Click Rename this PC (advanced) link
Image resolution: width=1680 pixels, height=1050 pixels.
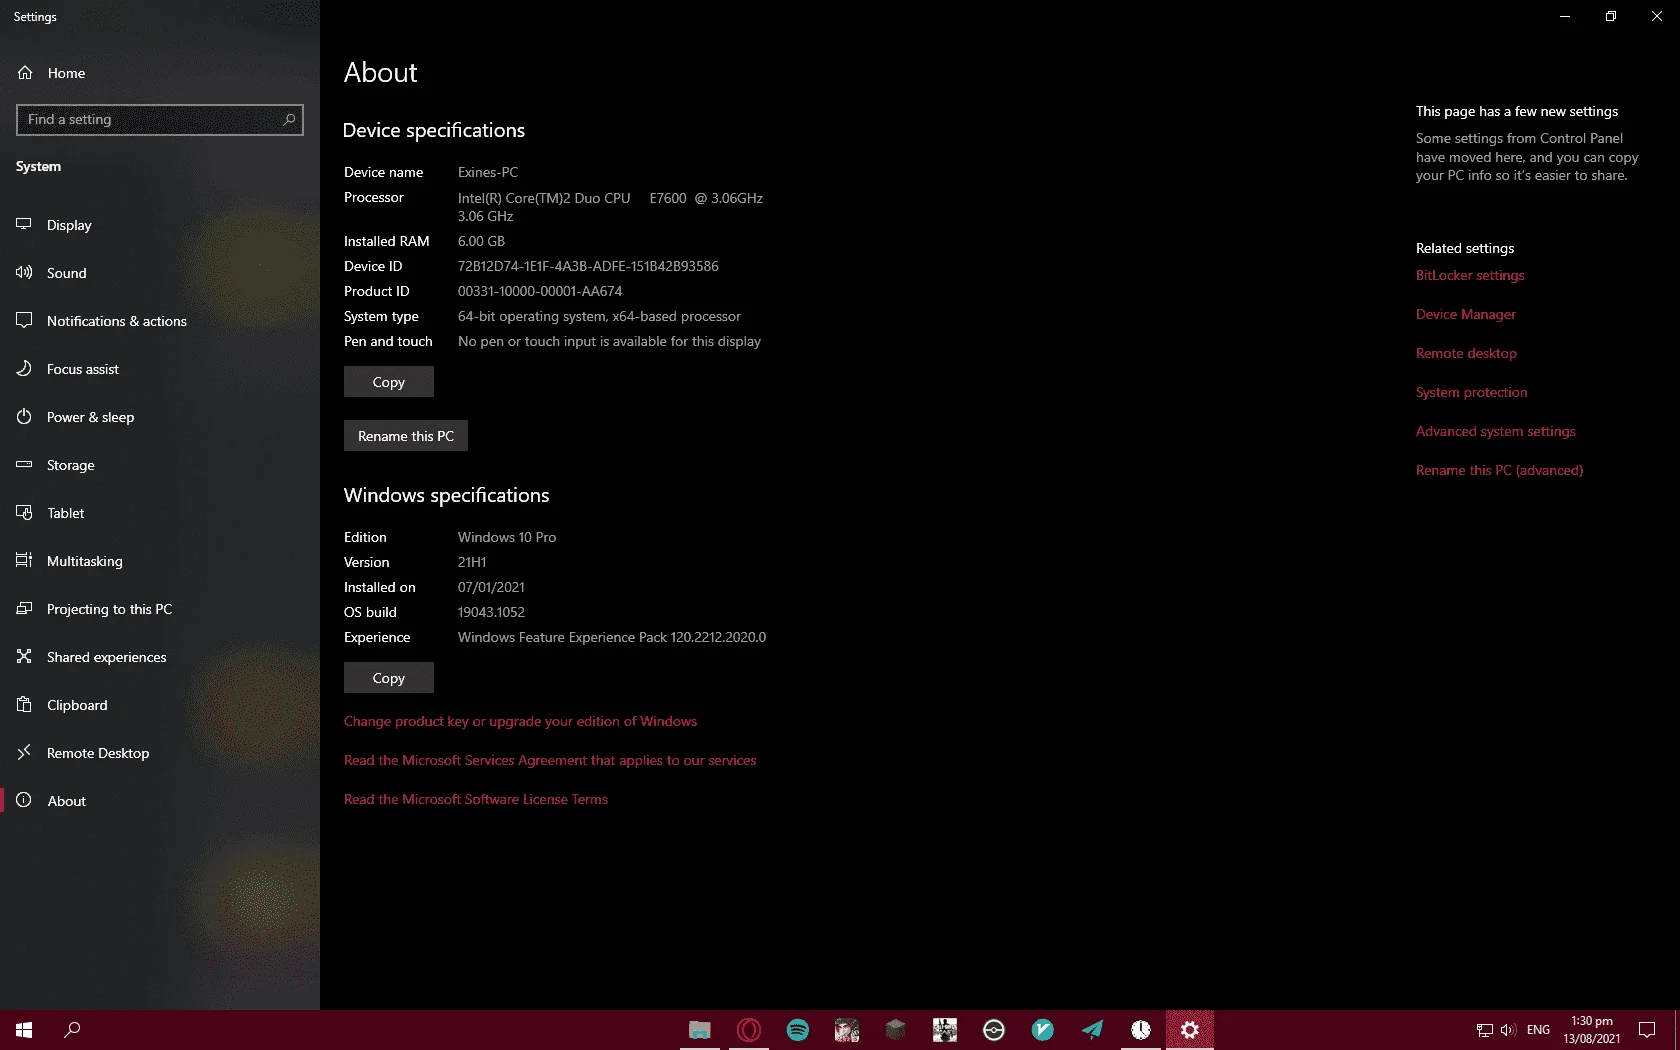[1500, 470]
